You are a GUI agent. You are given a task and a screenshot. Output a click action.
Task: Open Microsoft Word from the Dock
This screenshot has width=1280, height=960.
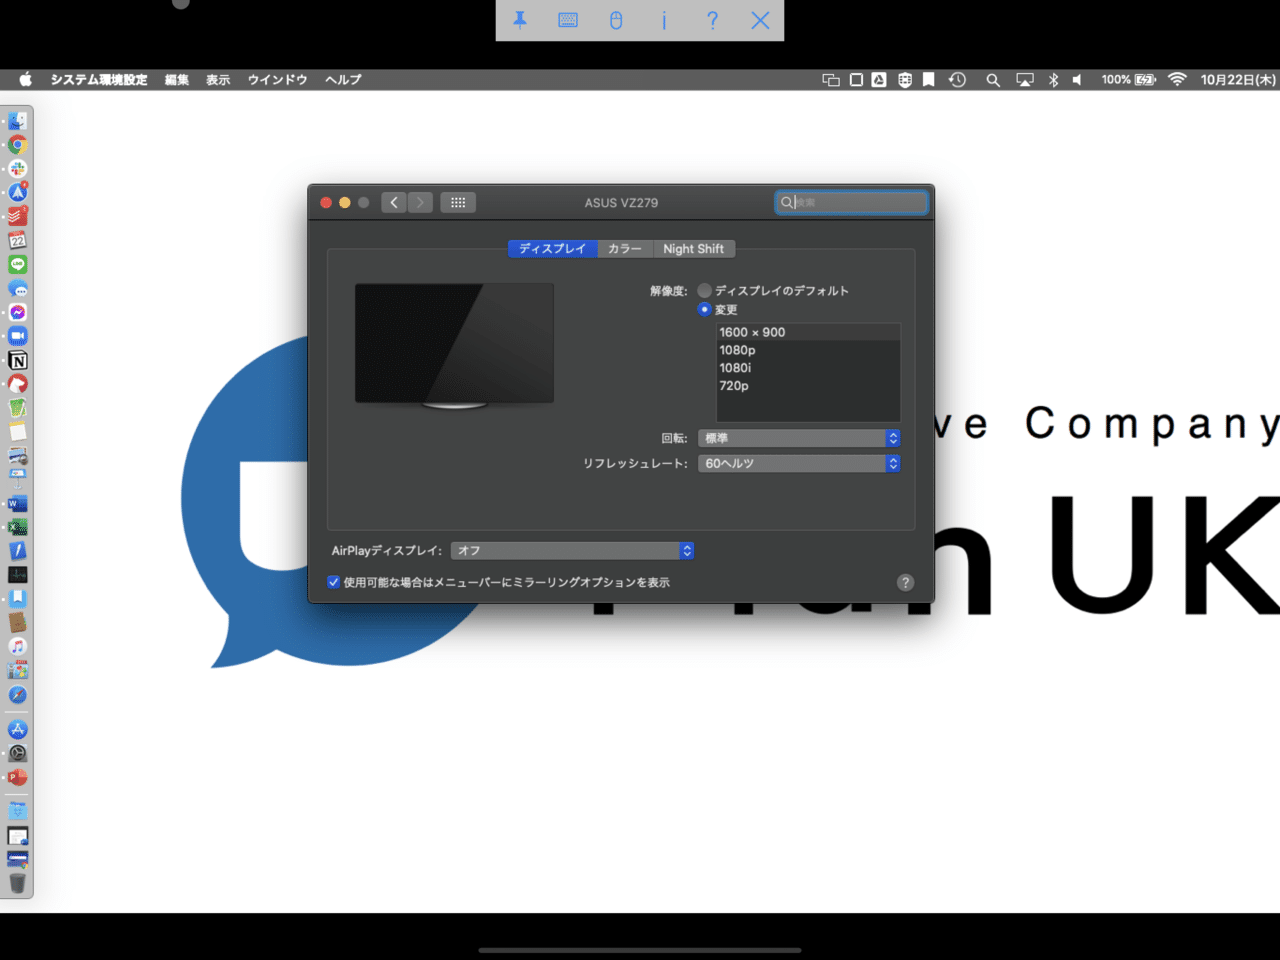[17, 503]
